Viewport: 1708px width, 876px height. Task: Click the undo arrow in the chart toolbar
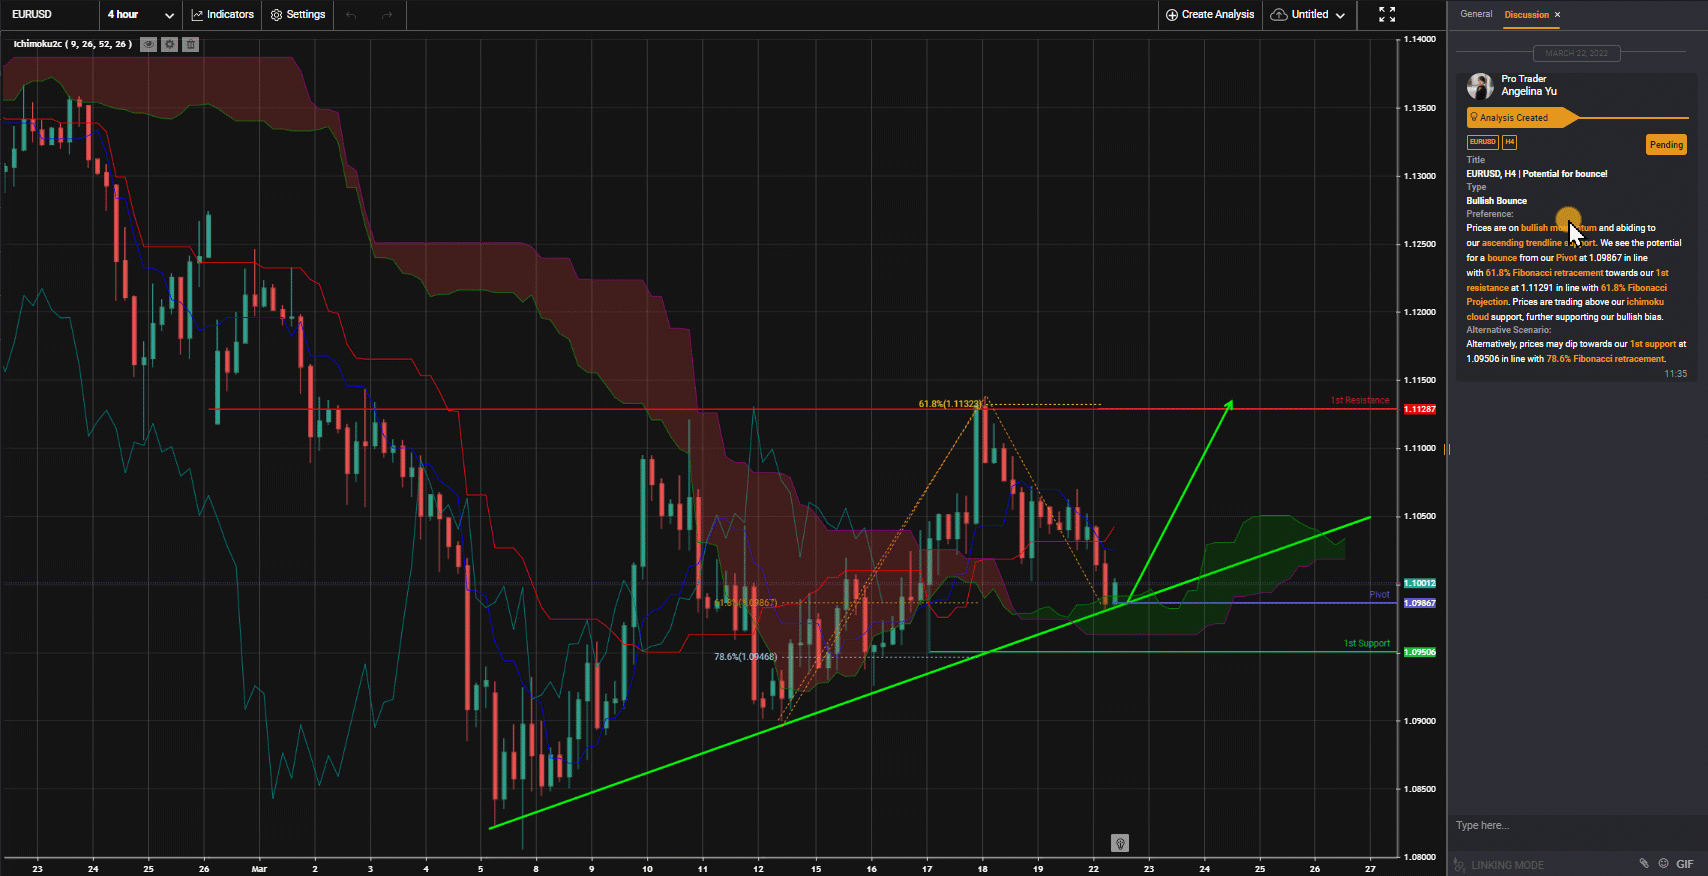point(351,15)
